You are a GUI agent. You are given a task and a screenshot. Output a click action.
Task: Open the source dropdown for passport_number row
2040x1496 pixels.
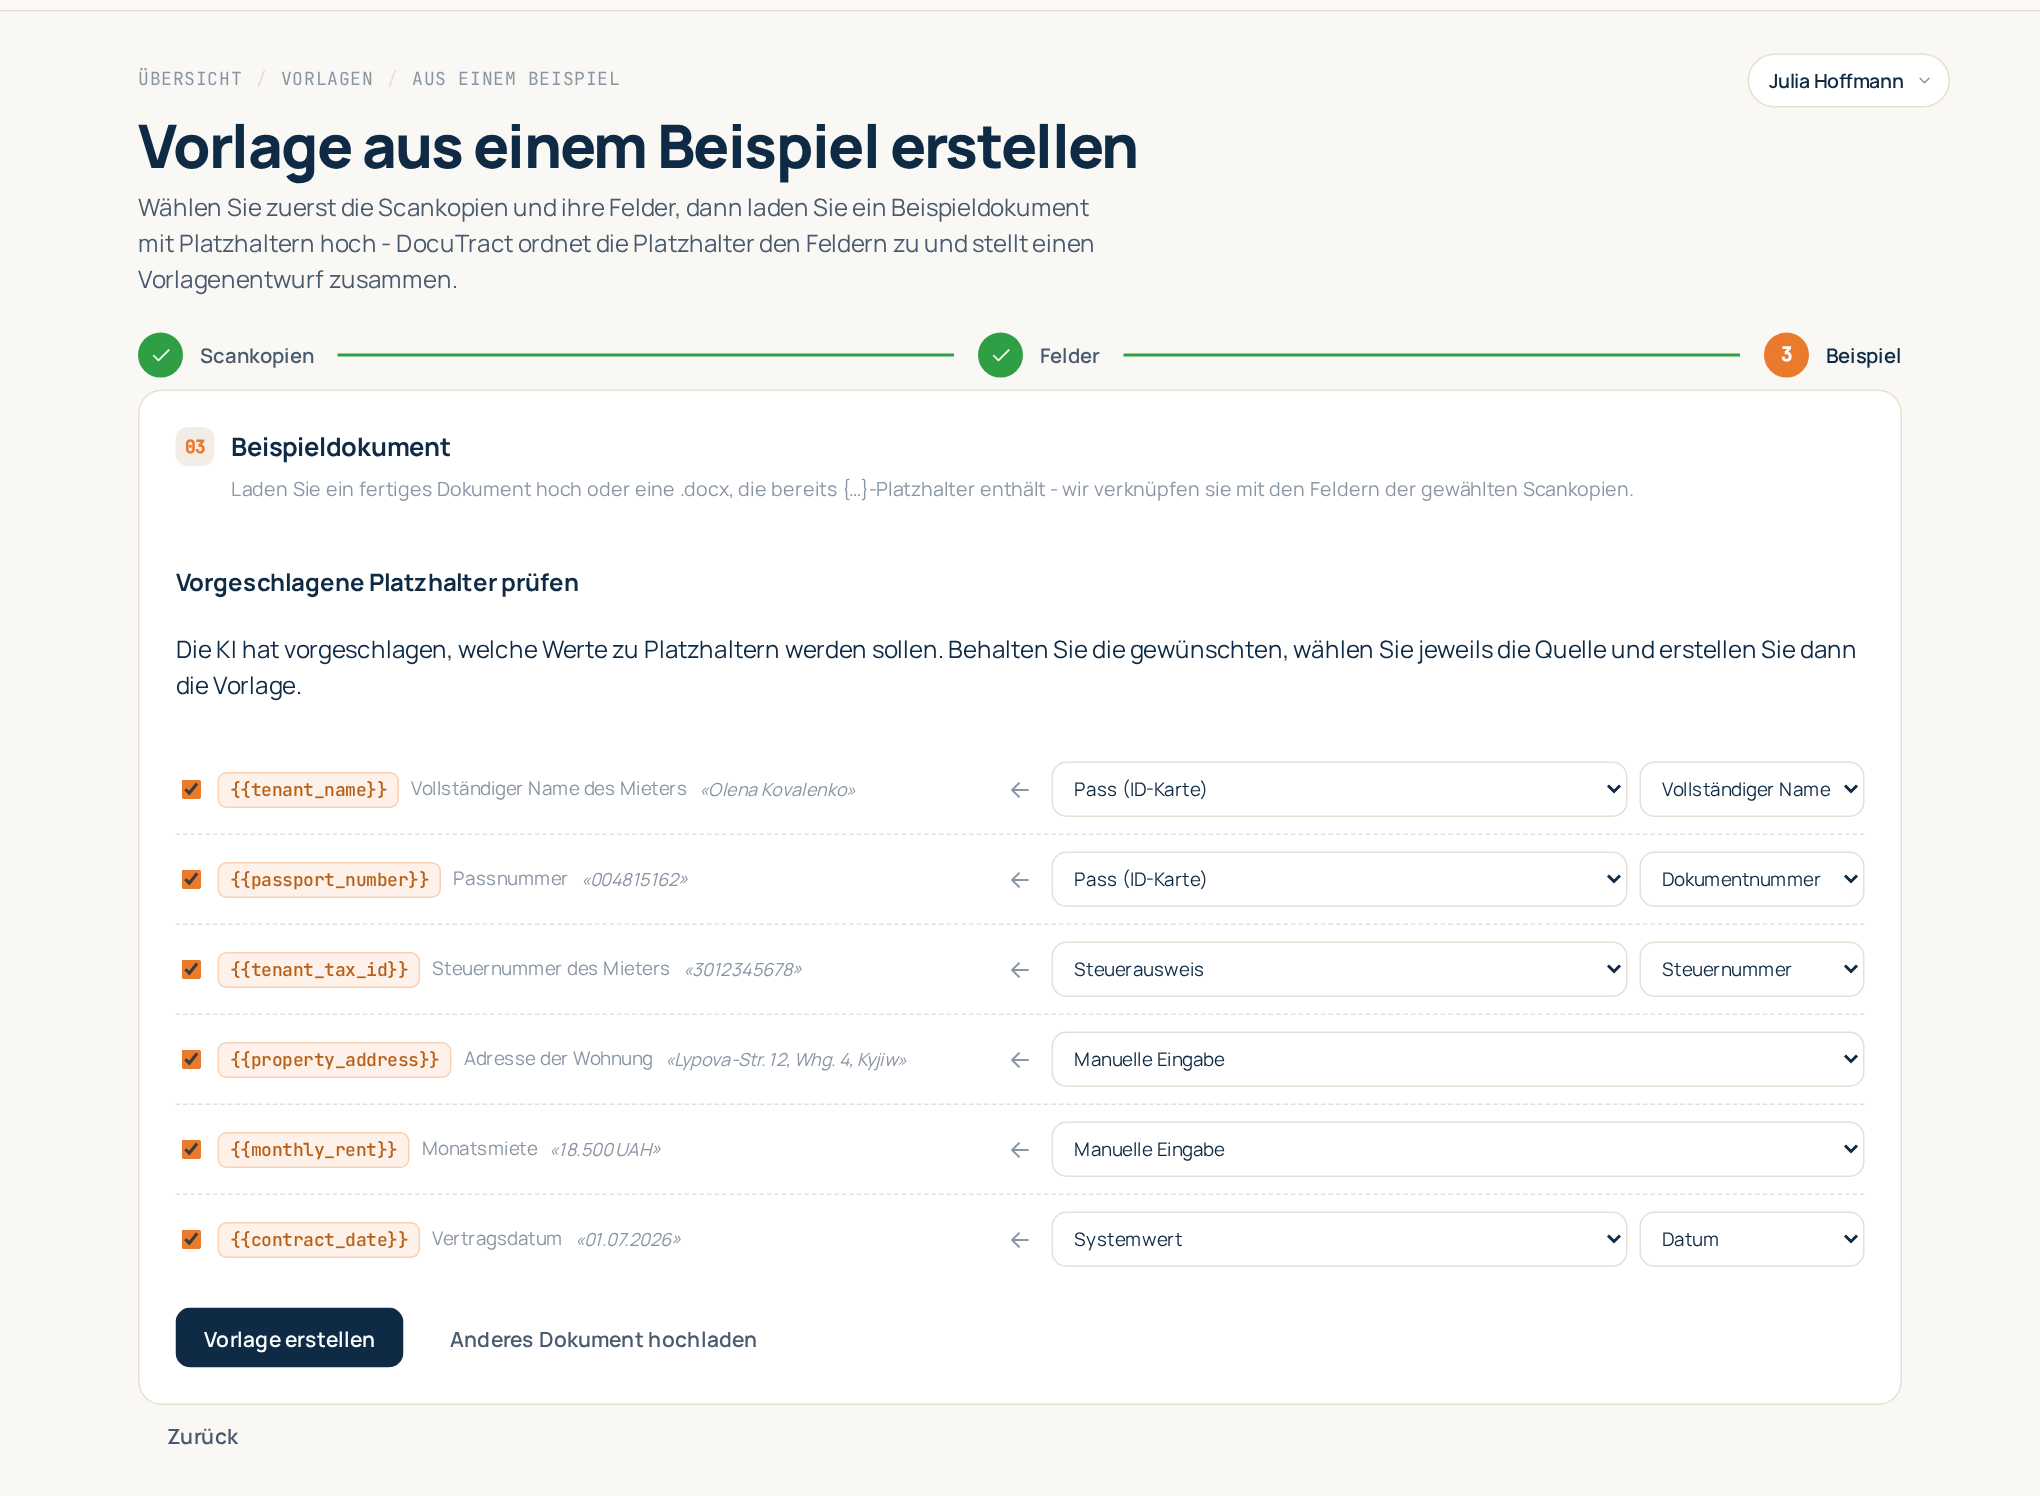(x=1339, y=880)
